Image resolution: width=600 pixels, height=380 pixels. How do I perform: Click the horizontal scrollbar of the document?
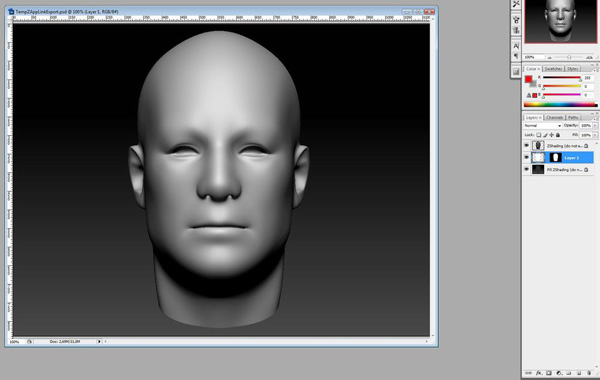[266, 341]
